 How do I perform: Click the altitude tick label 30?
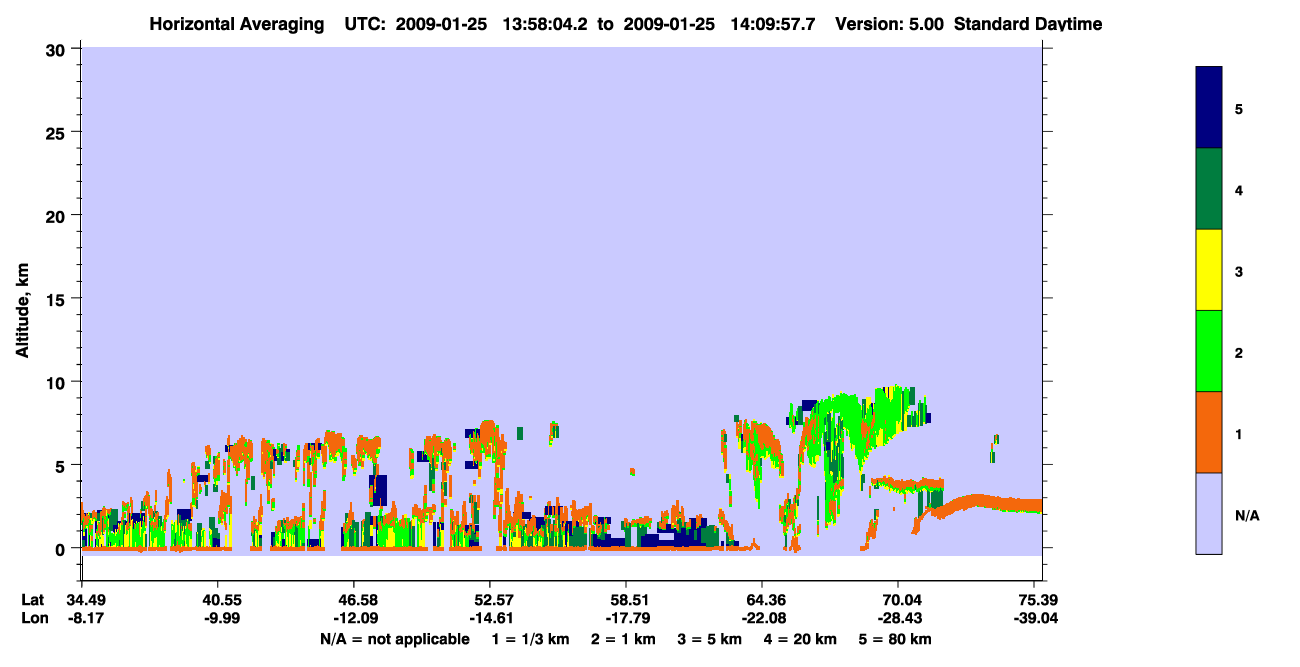[58, 49]
